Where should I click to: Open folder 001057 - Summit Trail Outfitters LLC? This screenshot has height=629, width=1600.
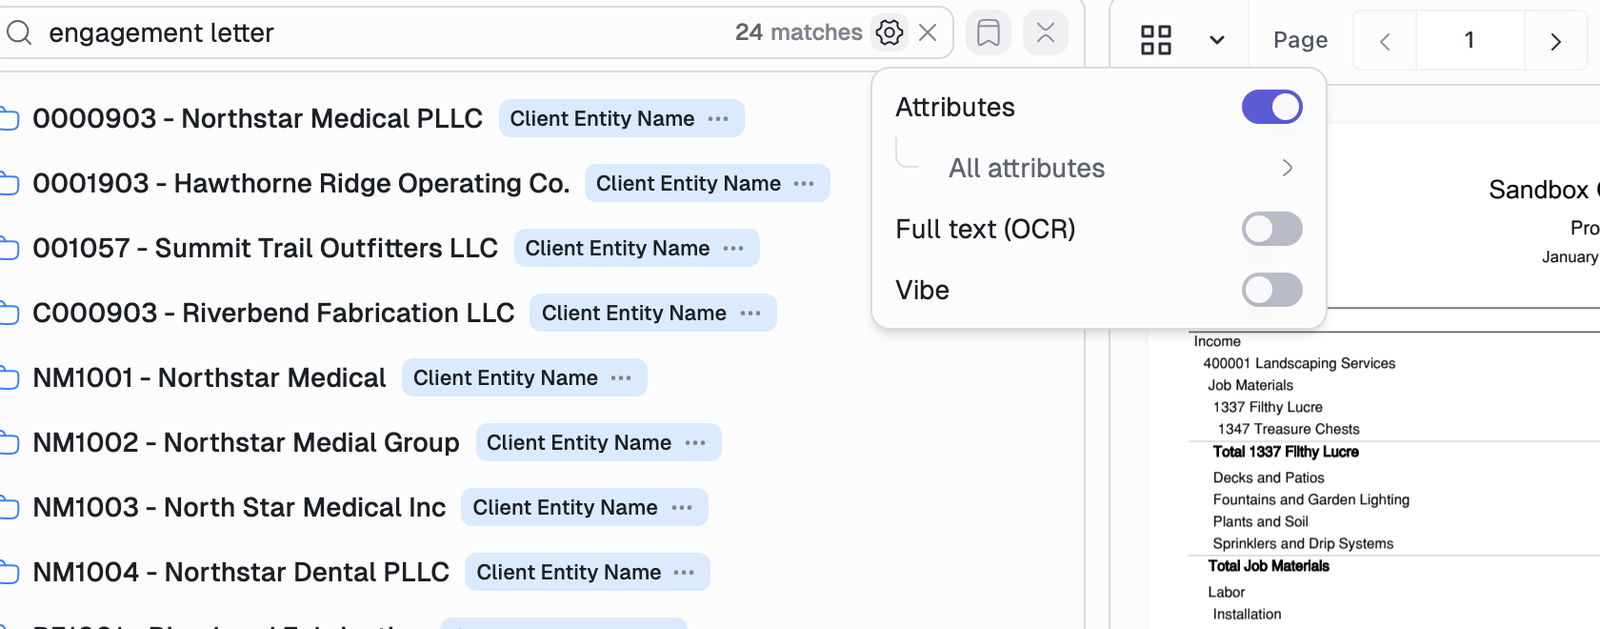tap(265, 248)
